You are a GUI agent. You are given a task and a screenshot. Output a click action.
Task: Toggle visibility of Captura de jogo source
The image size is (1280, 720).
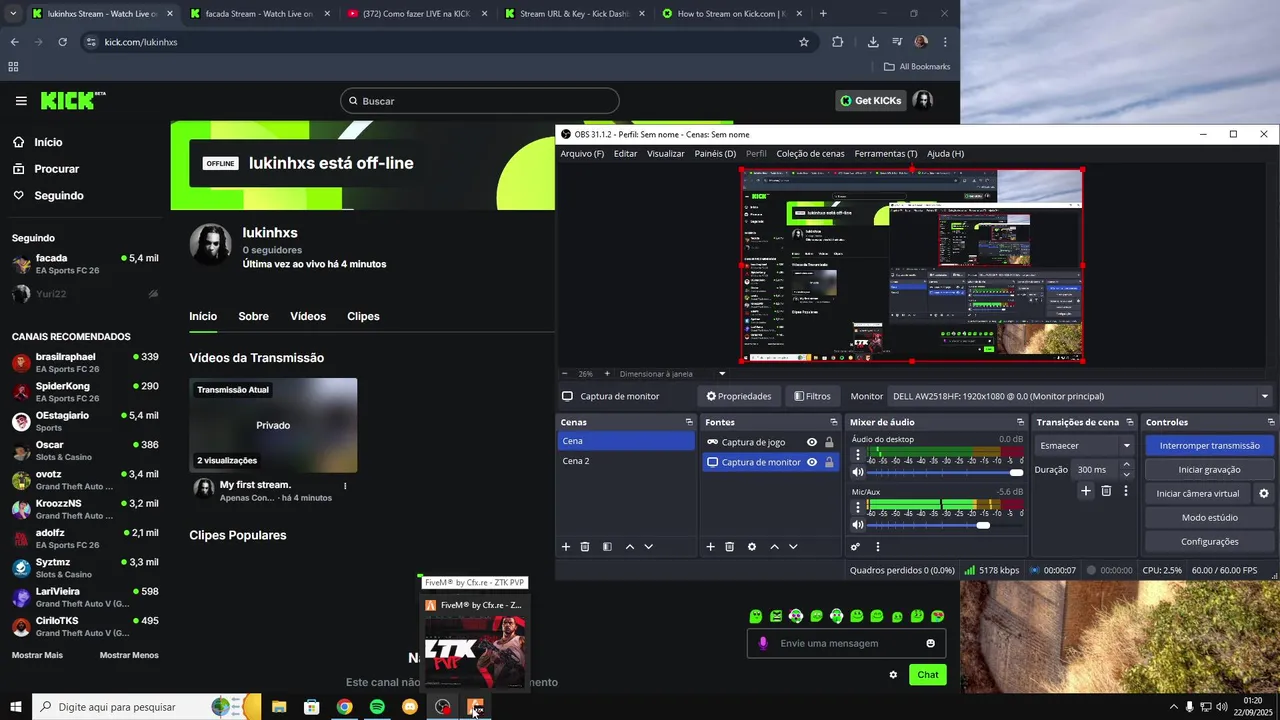(x=812, y=442)
